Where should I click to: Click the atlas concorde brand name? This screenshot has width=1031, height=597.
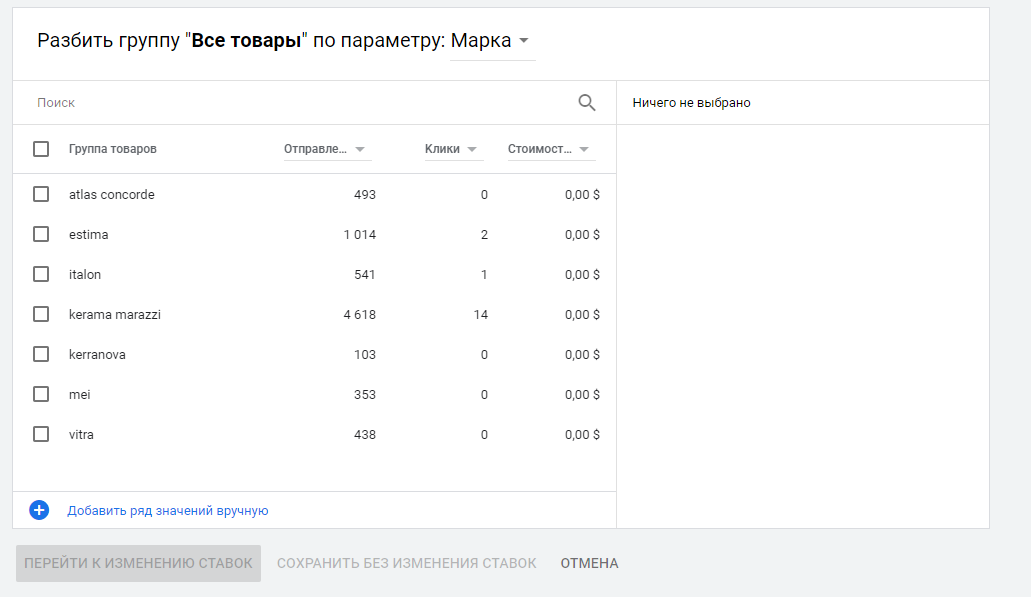tap(112, 195)
